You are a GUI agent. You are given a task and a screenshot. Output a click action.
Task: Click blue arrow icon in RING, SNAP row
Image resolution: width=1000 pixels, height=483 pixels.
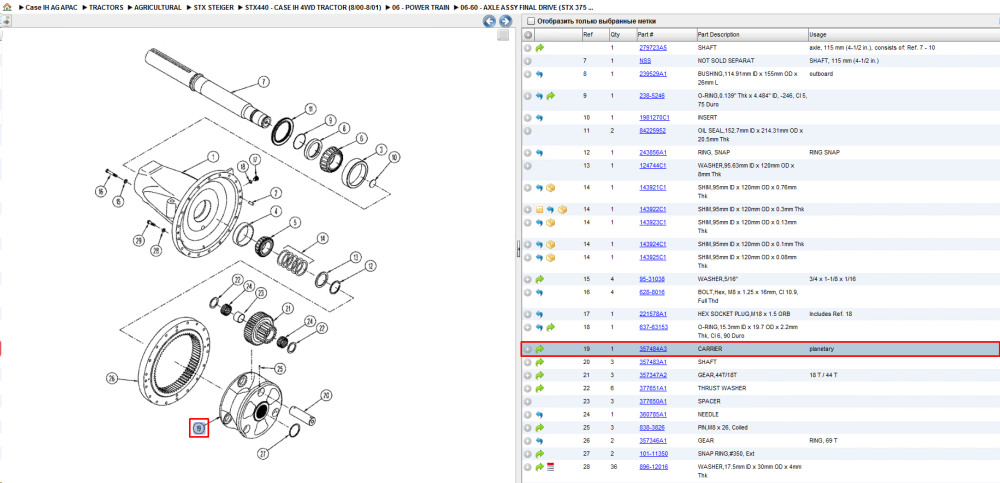pos(540,153)
